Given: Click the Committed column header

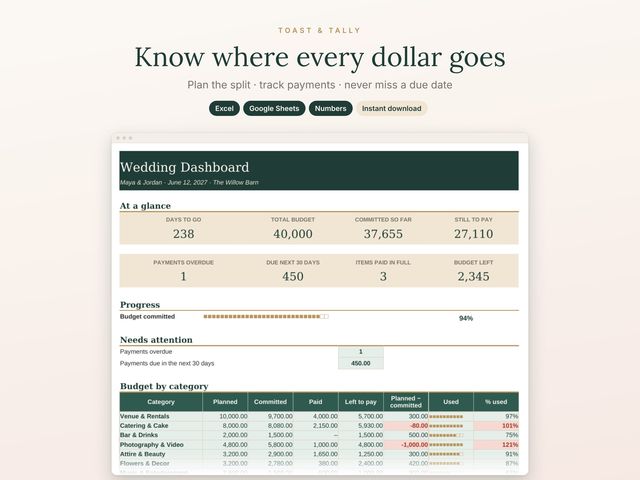Looking at the screenshot, I should tap(270, 402).
